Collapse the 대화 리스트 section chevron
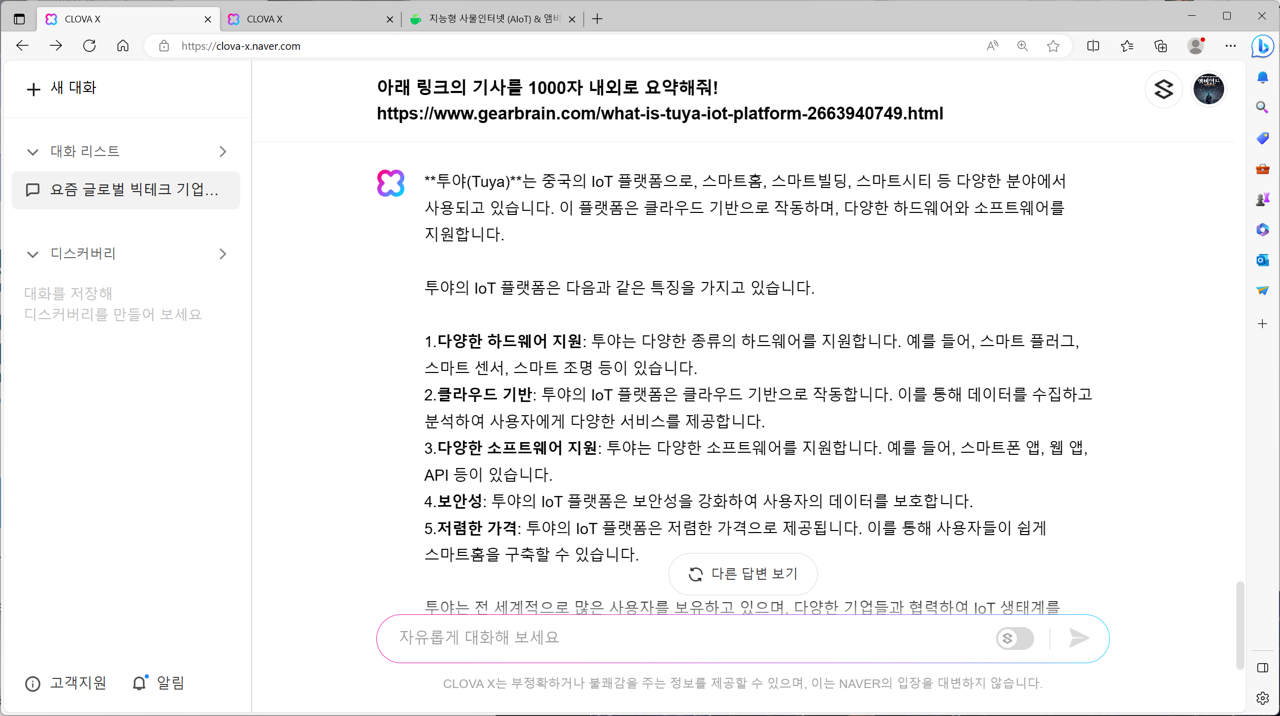The image size is (1280, 716). click(x=33, y=152)
